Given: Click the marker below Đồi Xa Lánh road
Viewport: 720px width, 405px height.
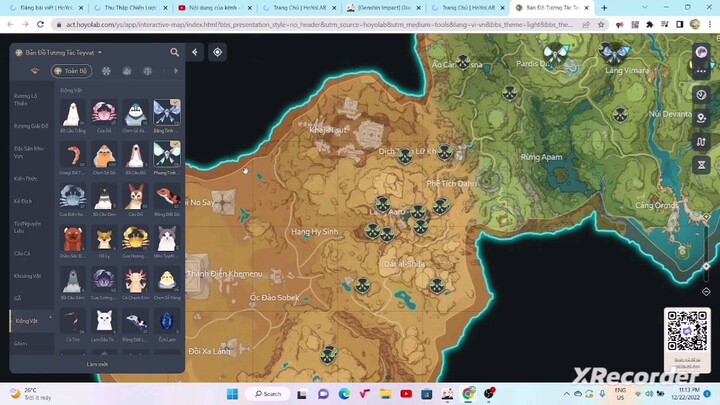Looking at the screenshot, I should pos(329,355).
